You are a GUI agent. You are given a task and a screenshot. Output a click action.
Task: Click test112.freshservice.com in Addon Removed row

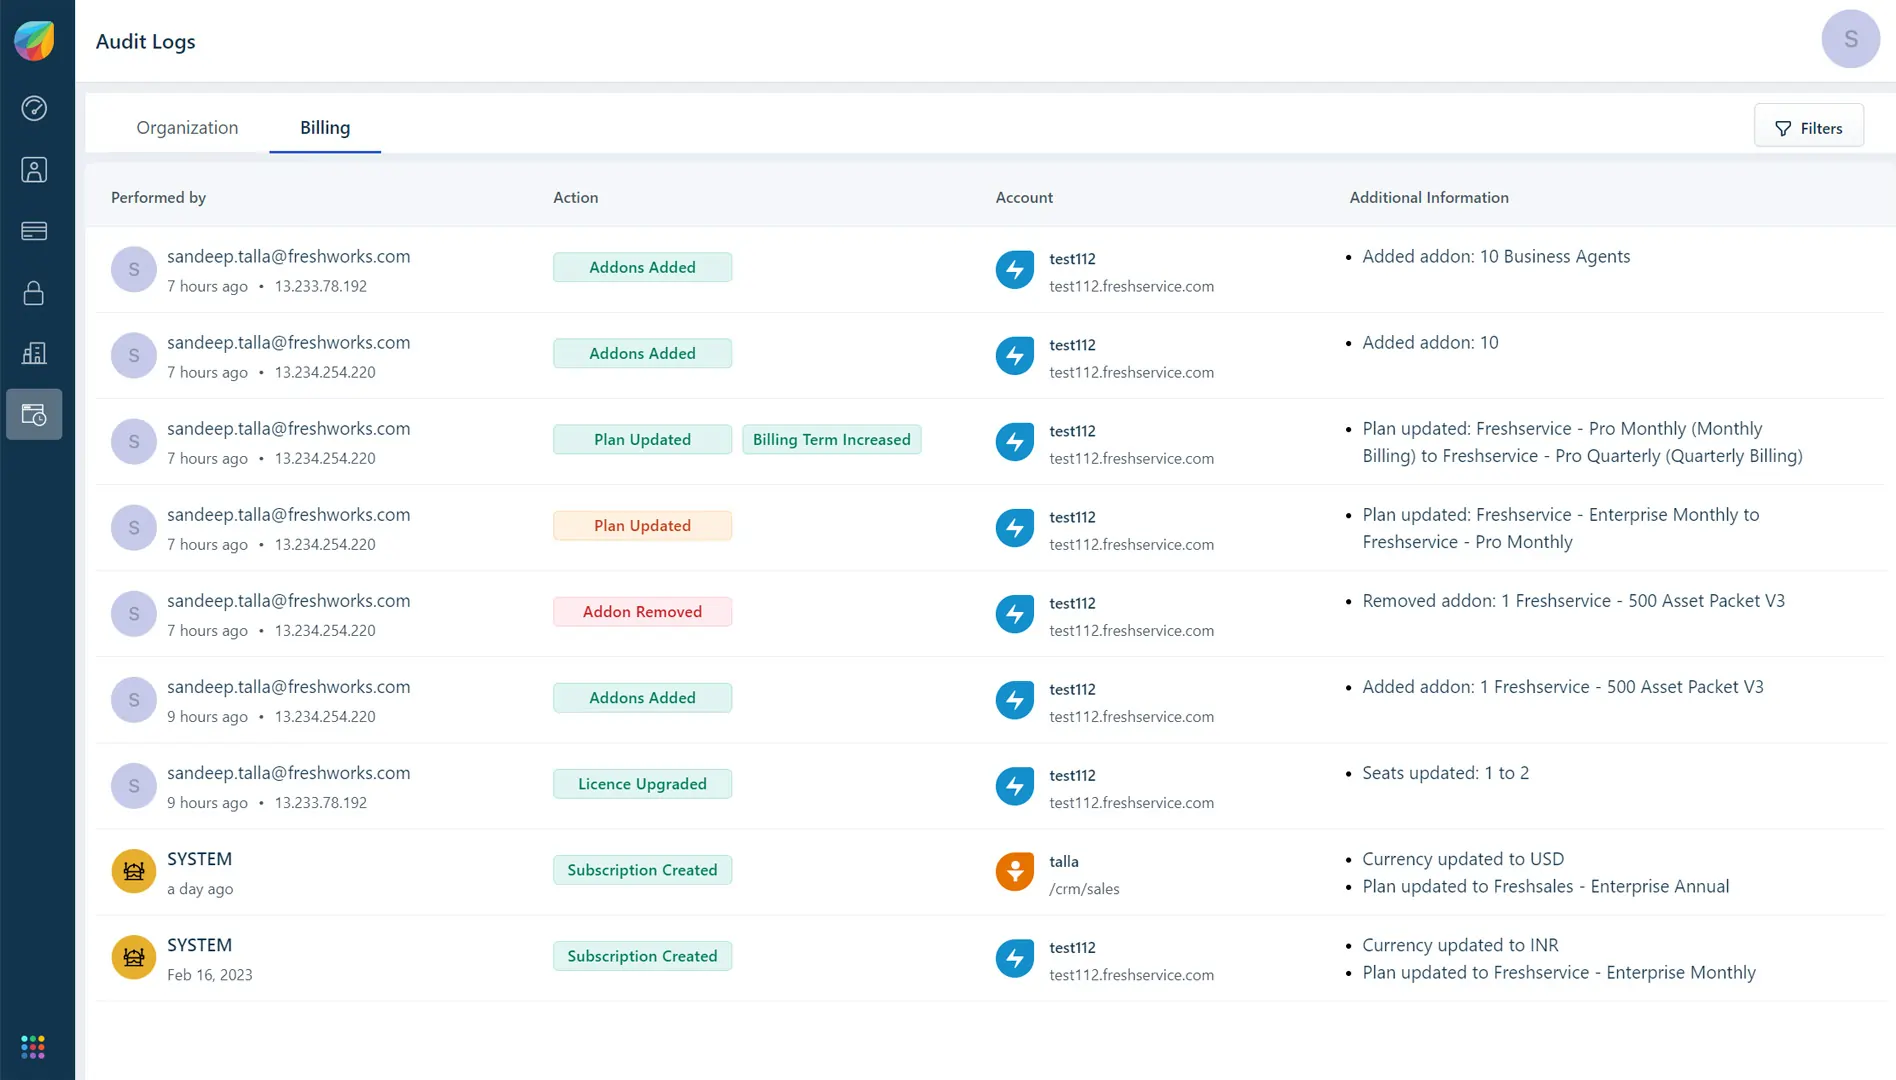tap(1131, 630)
